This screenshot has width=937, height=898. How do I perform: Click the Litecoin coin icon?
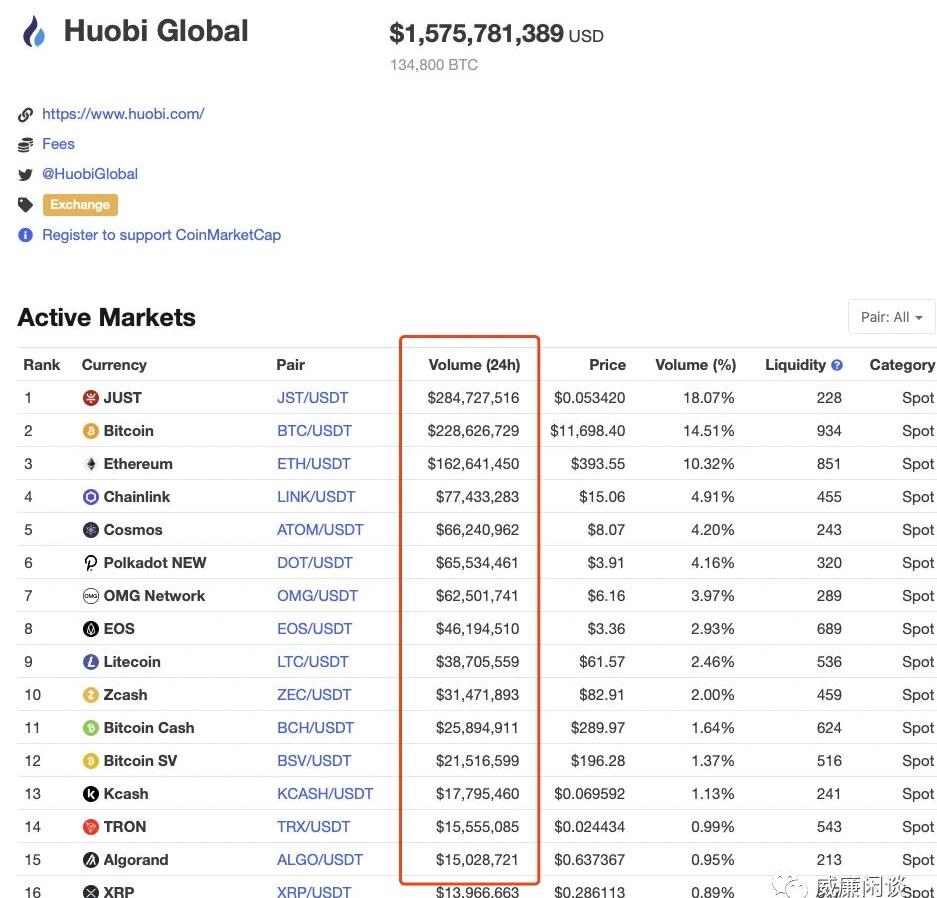91,662
